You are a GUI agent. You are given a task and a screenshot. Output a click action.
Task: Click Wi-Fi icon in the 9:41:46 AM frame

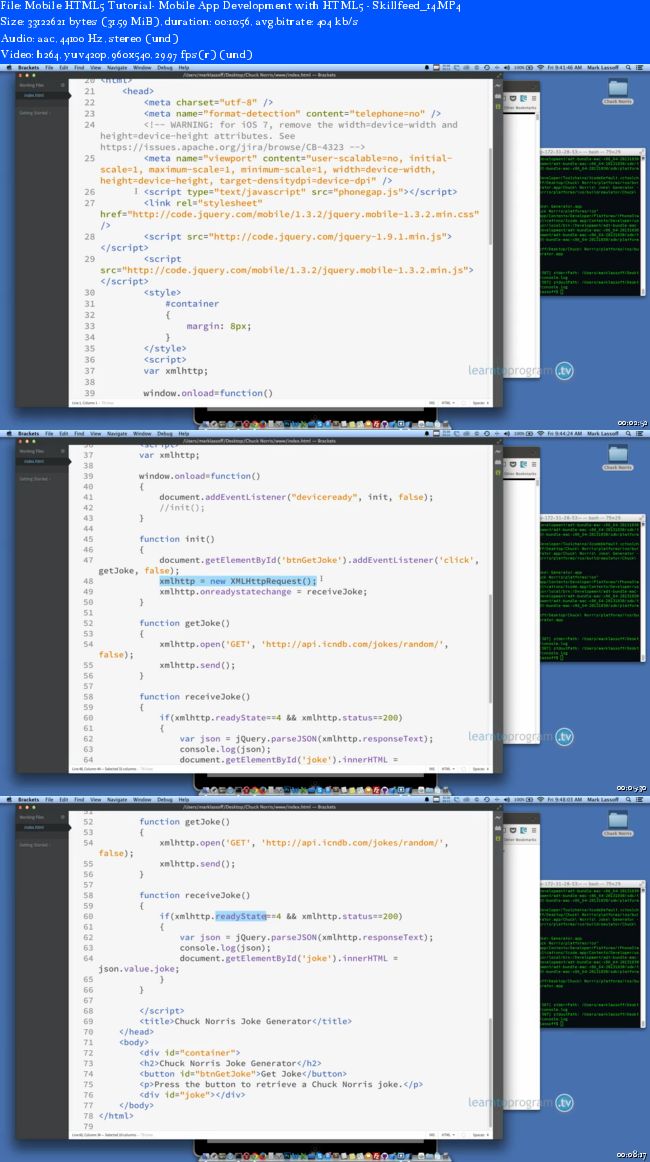tap(540, 67)
